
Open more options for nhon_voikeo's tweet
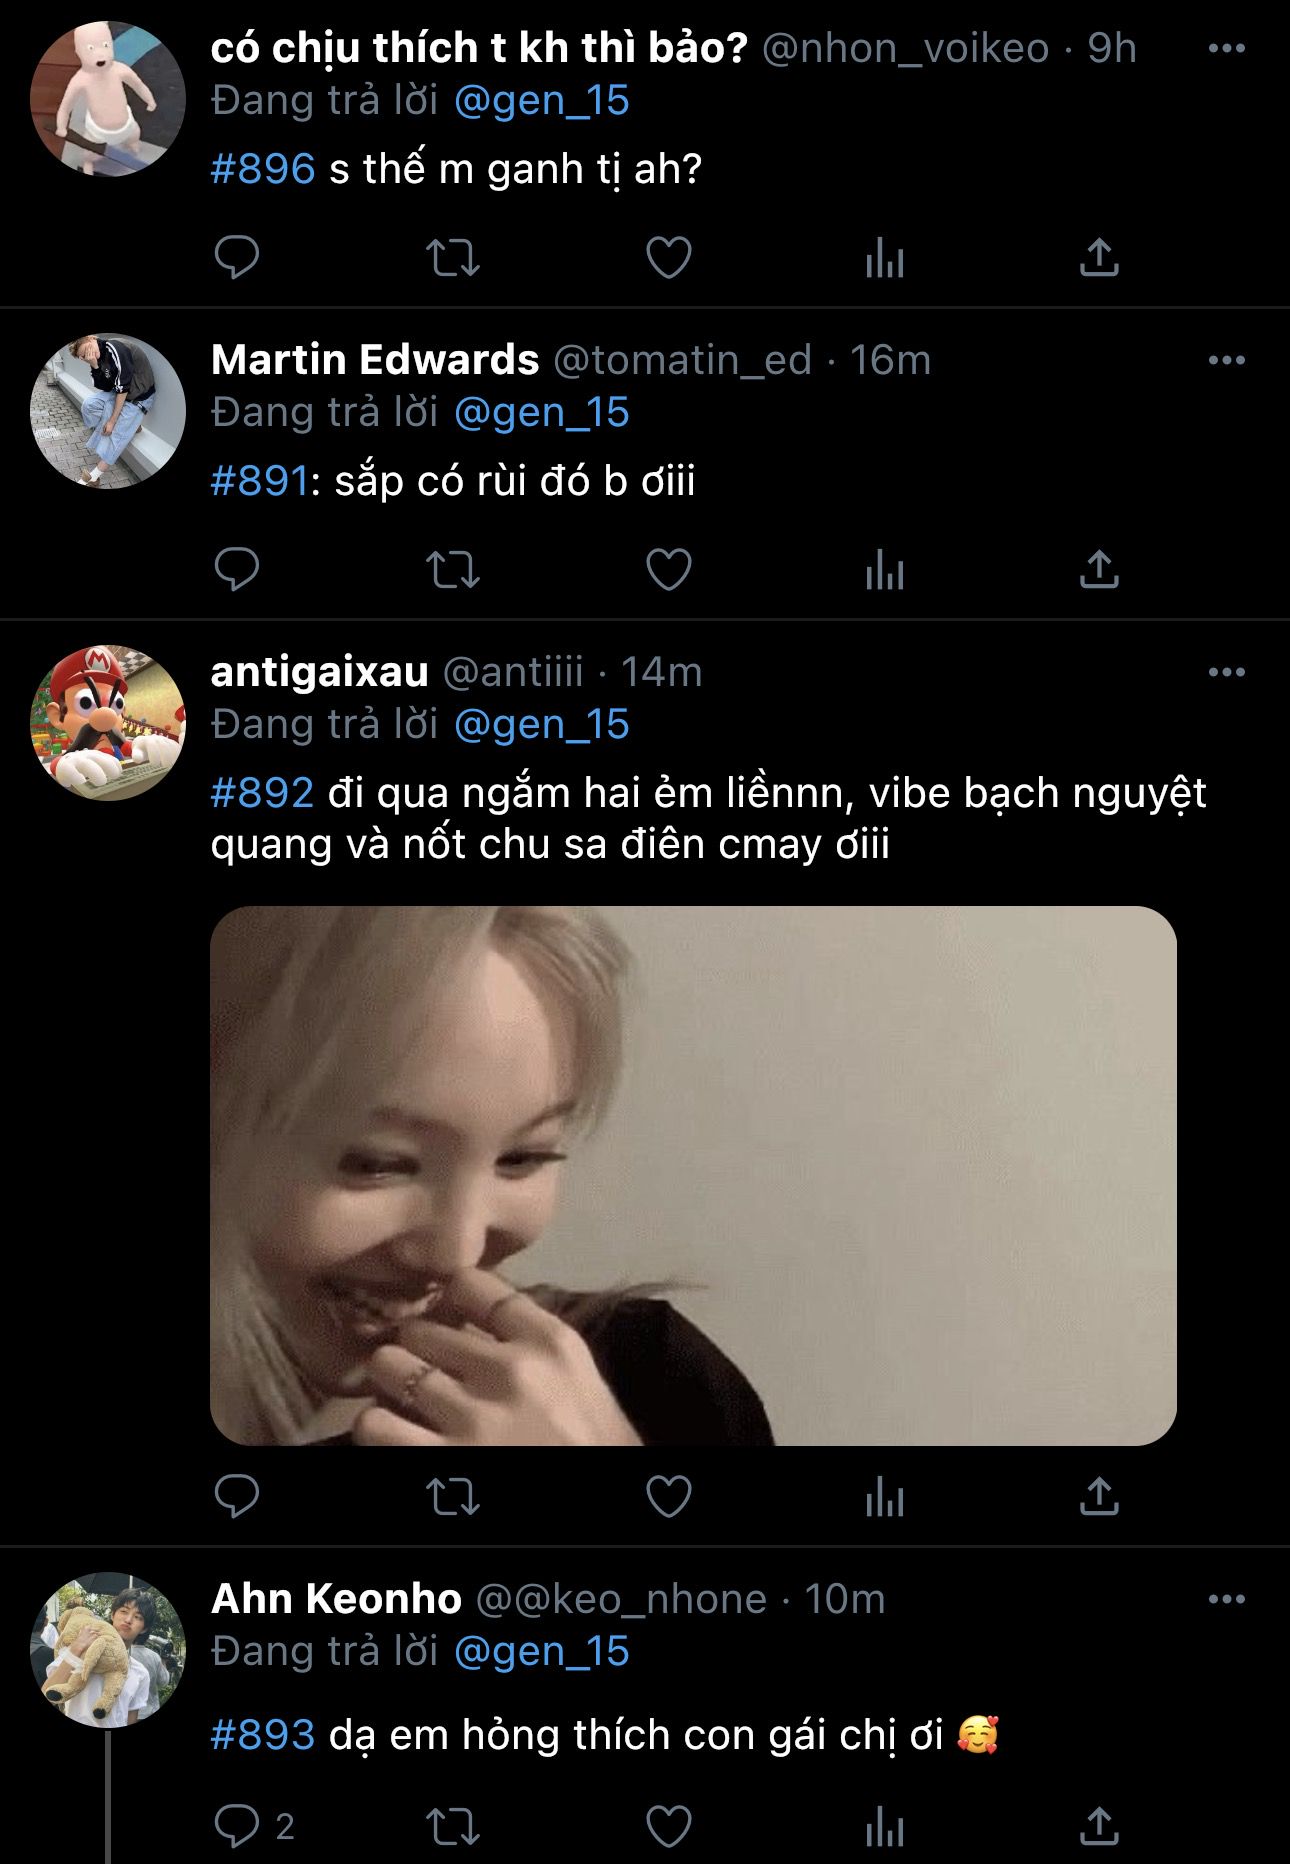(x=1227, y=48)
